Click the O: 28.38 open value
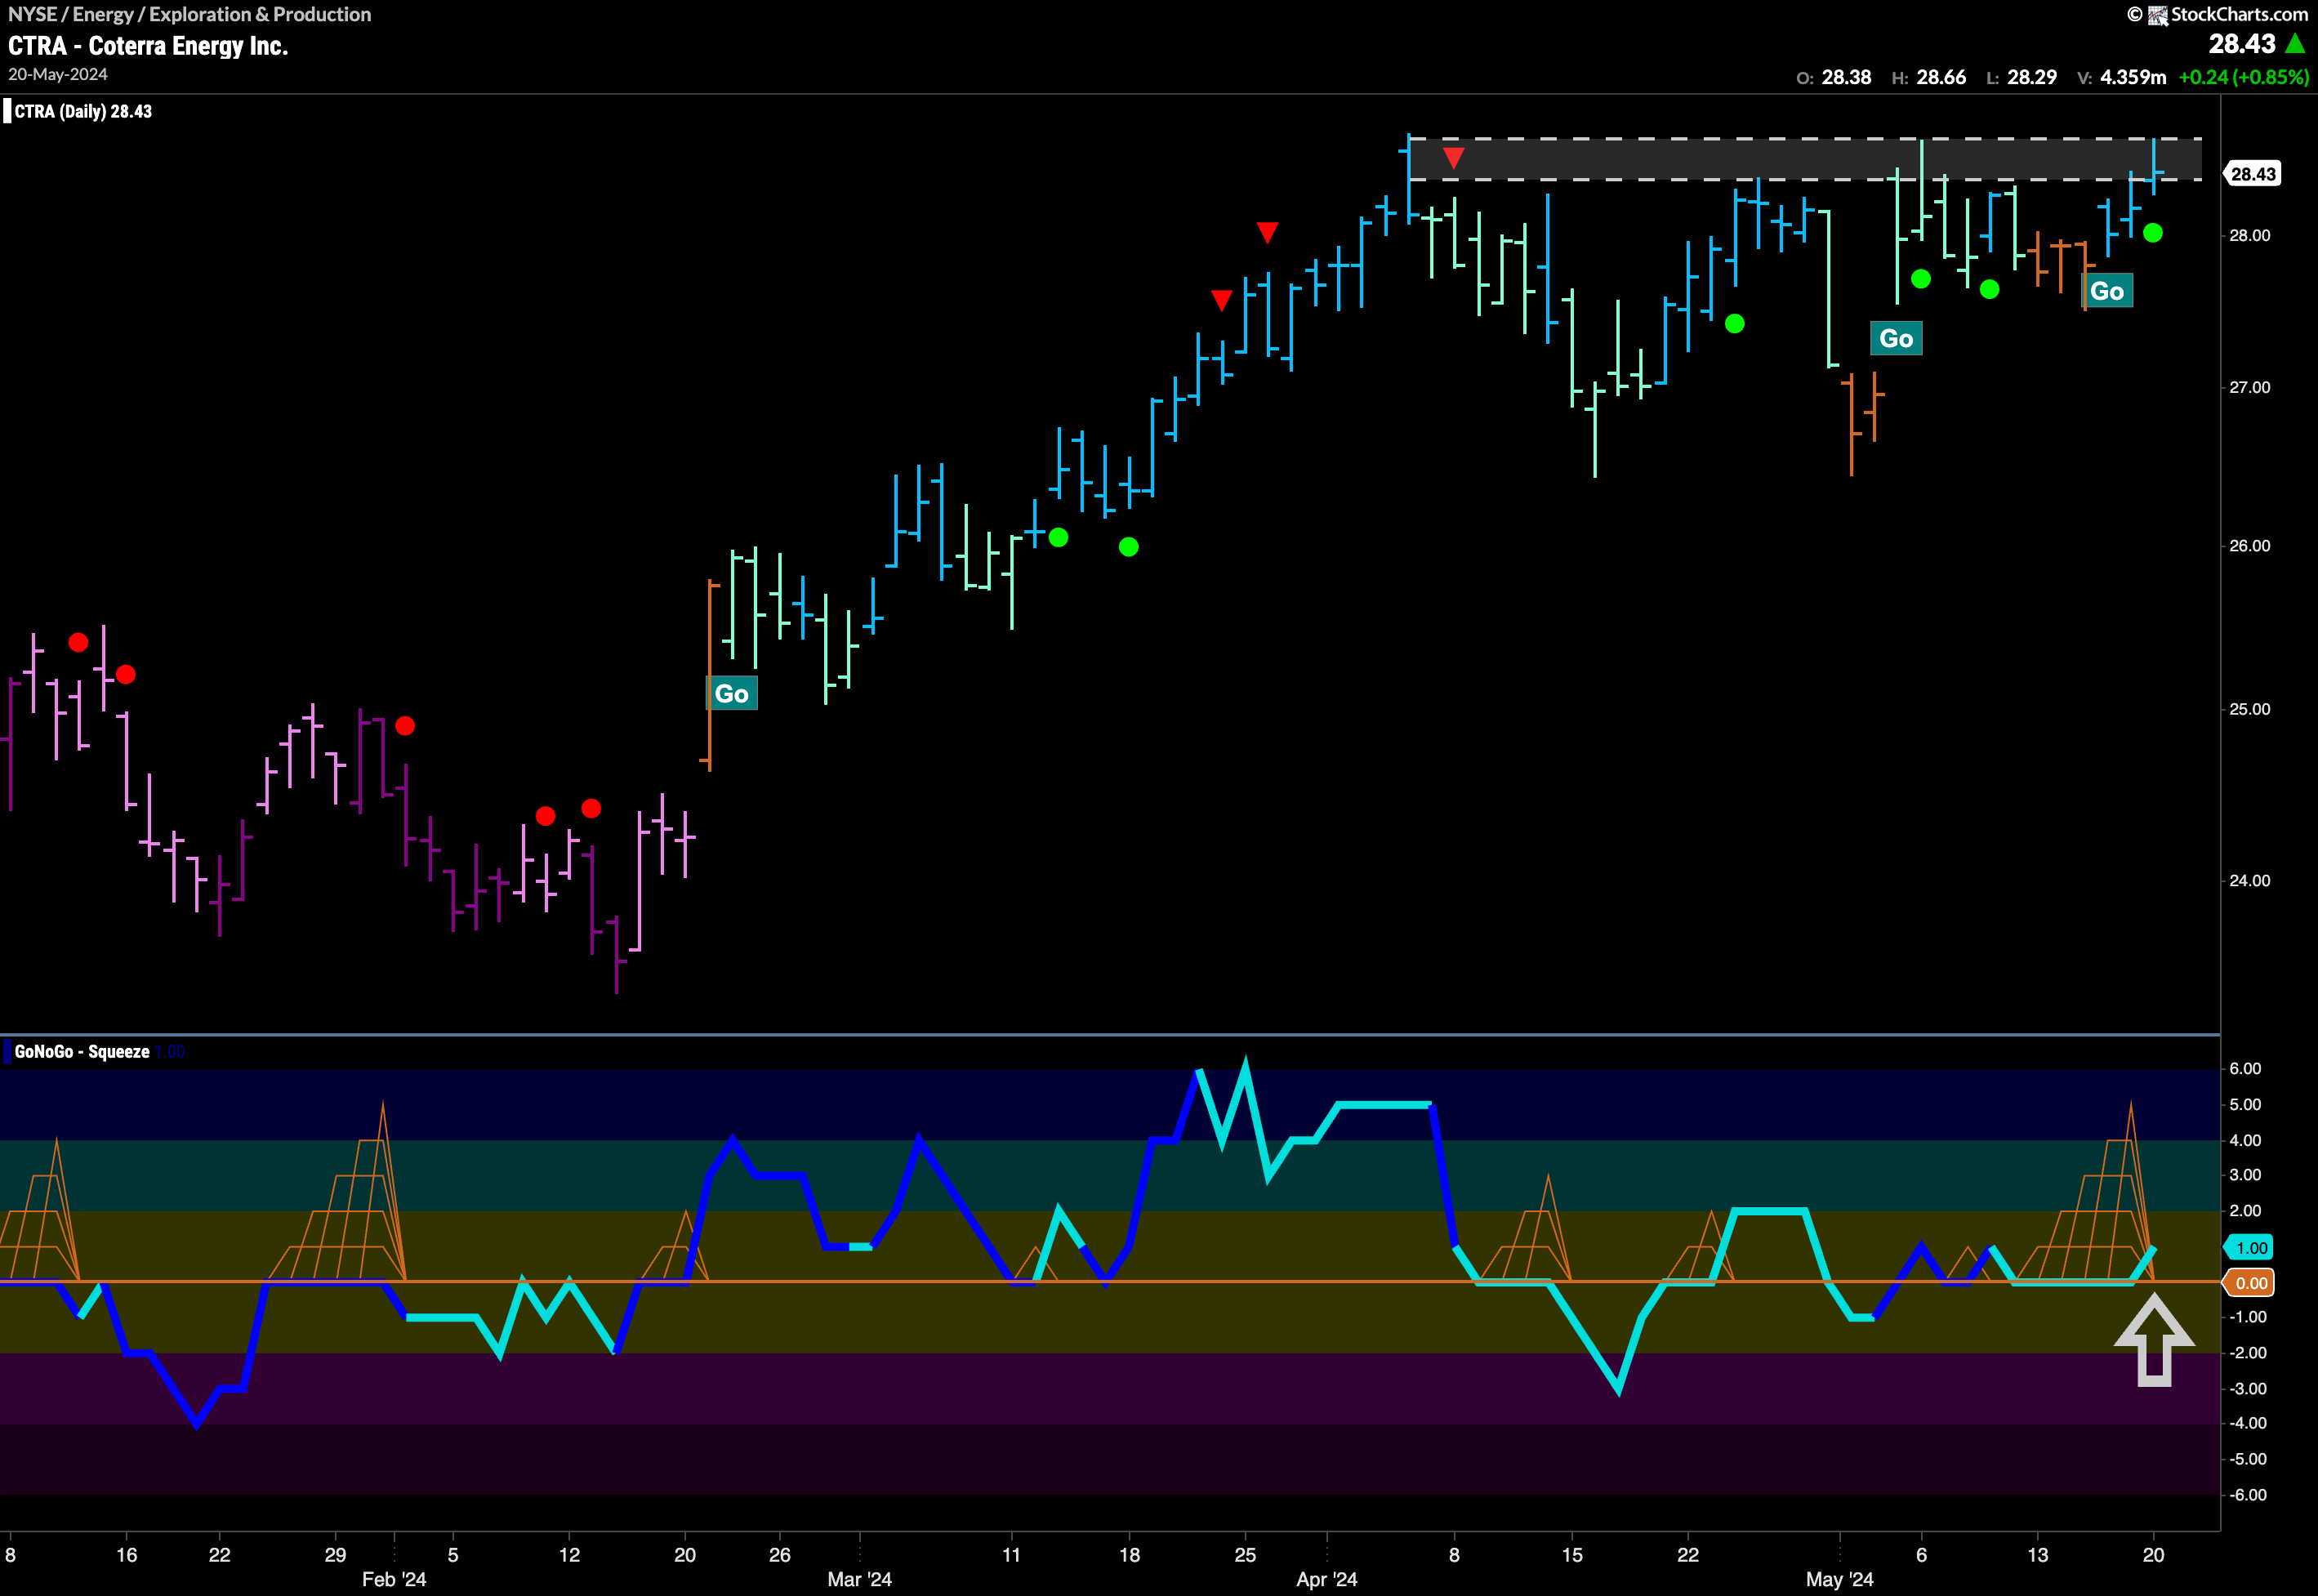The height and width of the screenshot is (1596, 2318). (1834, 77)
